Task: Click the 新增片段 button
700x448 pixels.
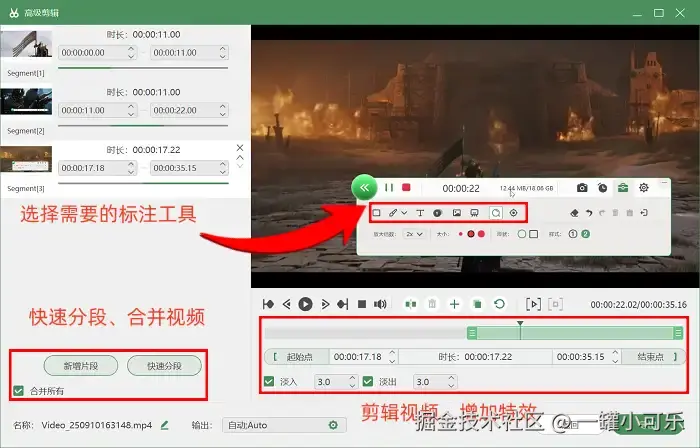Action: pos(81,366)
